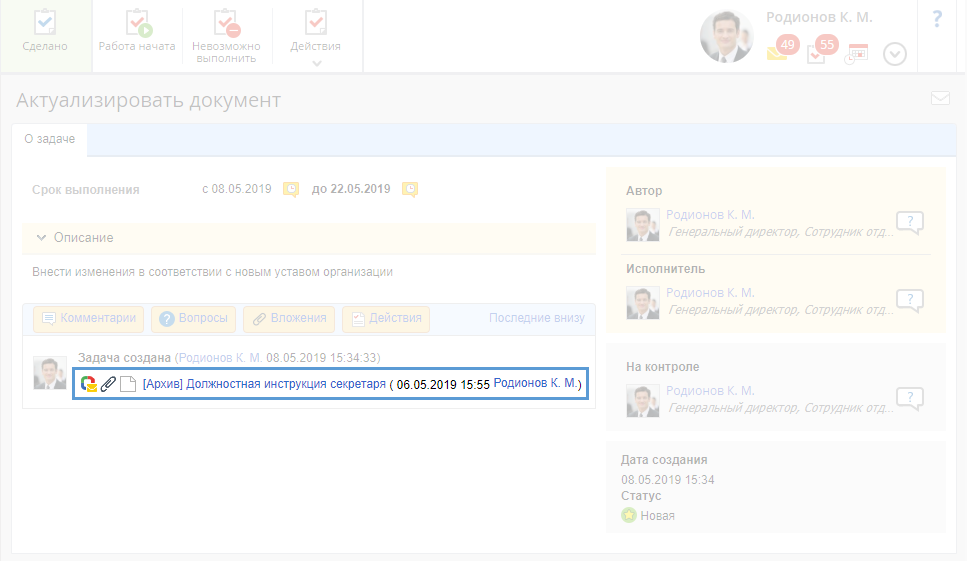Click the multicolor status icon on attachment row
This screenshot has height=561, width=967.
click(89, 384)
